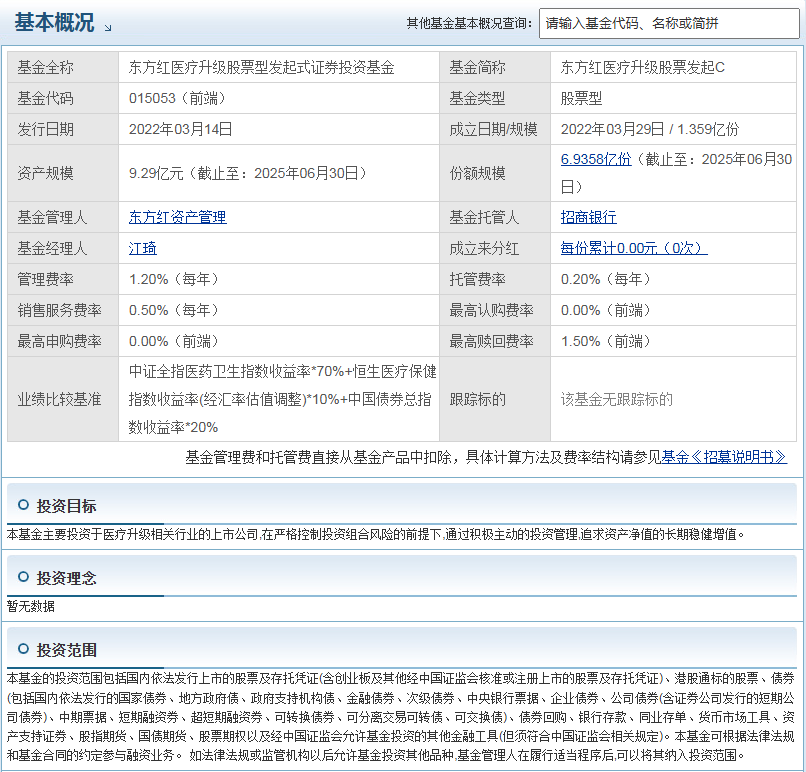Click the small arrow icon beside 基本概况

coord(108,28)
